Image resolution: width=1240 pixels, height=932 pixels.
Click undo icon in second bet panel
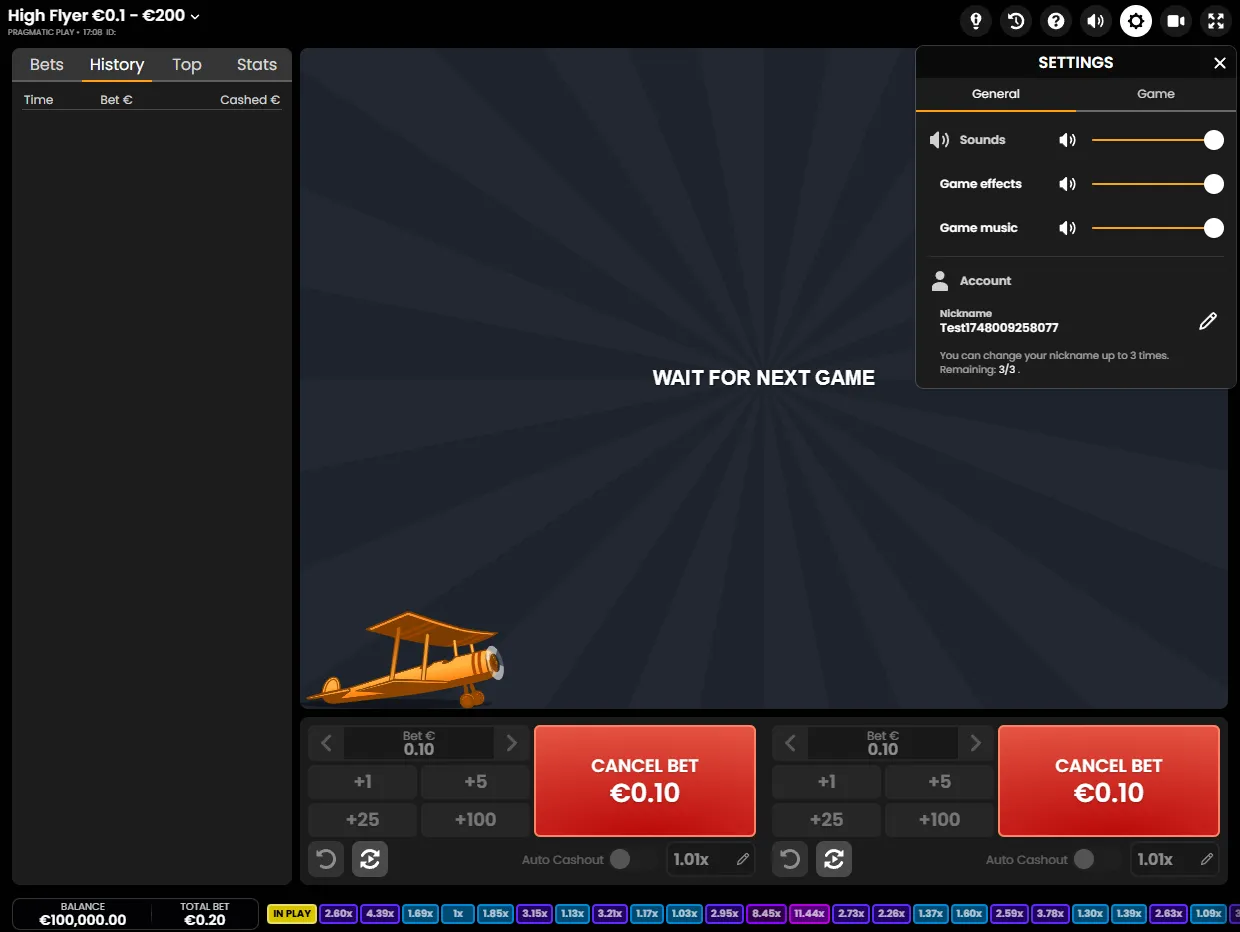pyautogui.click(x=790, y=859)
